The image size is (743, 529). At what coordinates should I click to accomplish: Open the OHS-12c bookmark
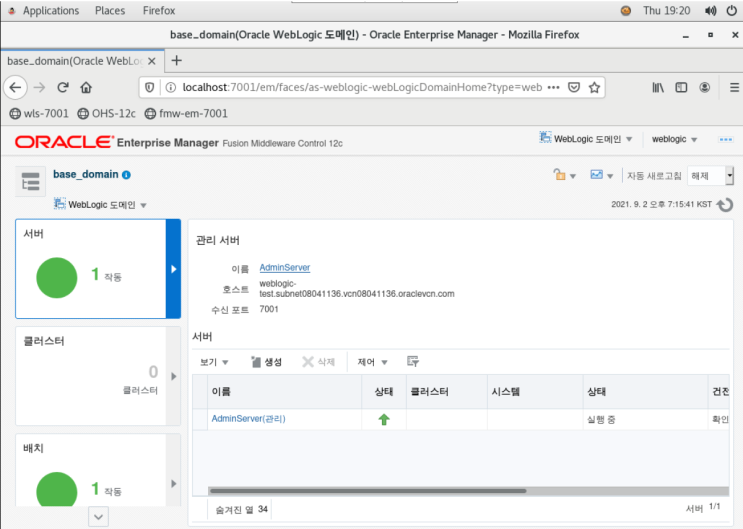[107, 114]
